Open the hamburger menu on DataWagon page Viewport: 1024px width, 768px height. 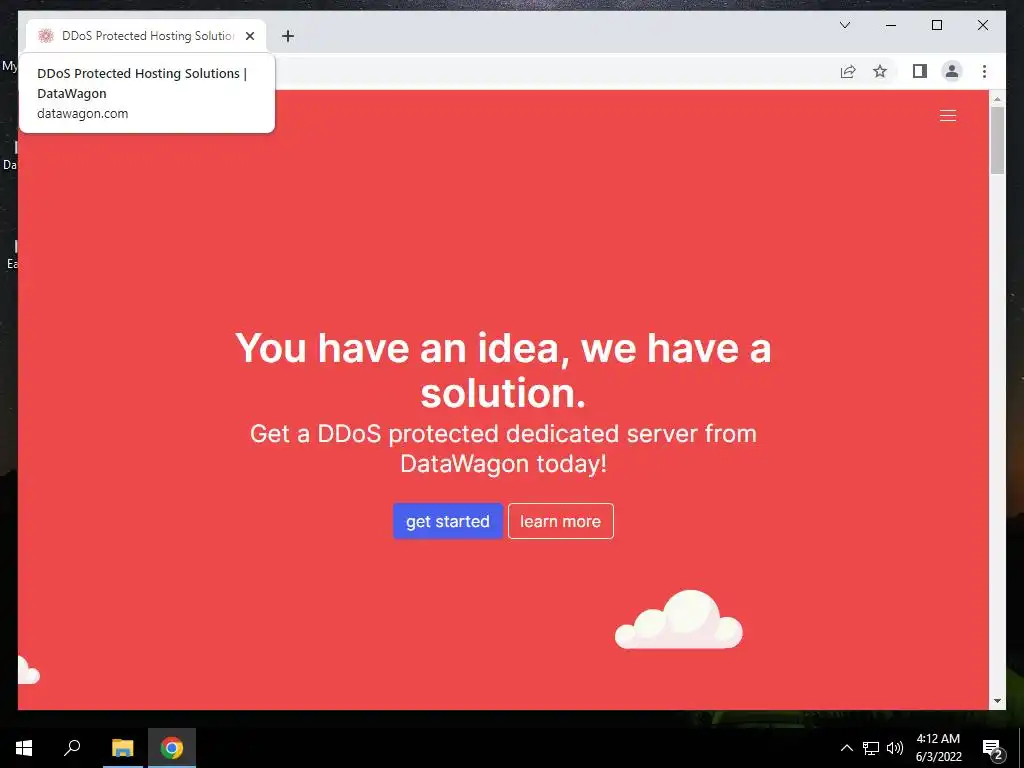pos(948,116)
